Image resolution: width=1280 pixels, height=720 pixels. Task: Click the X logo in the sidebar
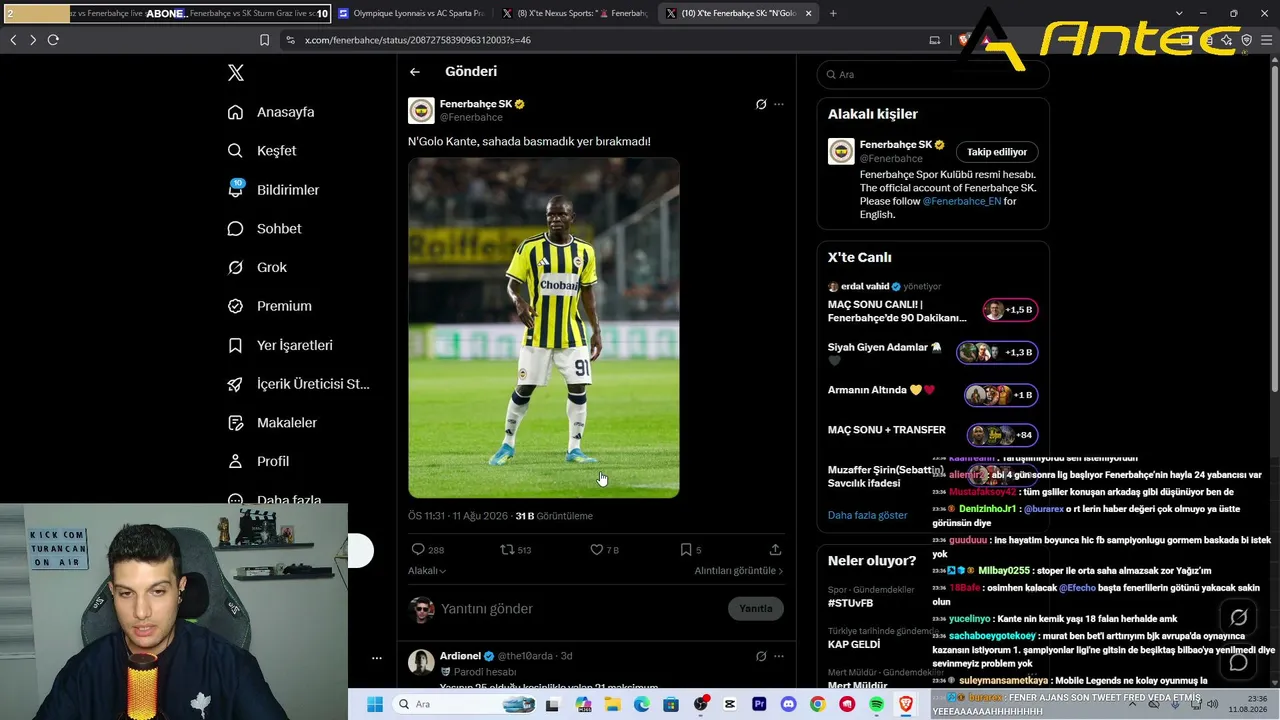click(x=236, y=73)
